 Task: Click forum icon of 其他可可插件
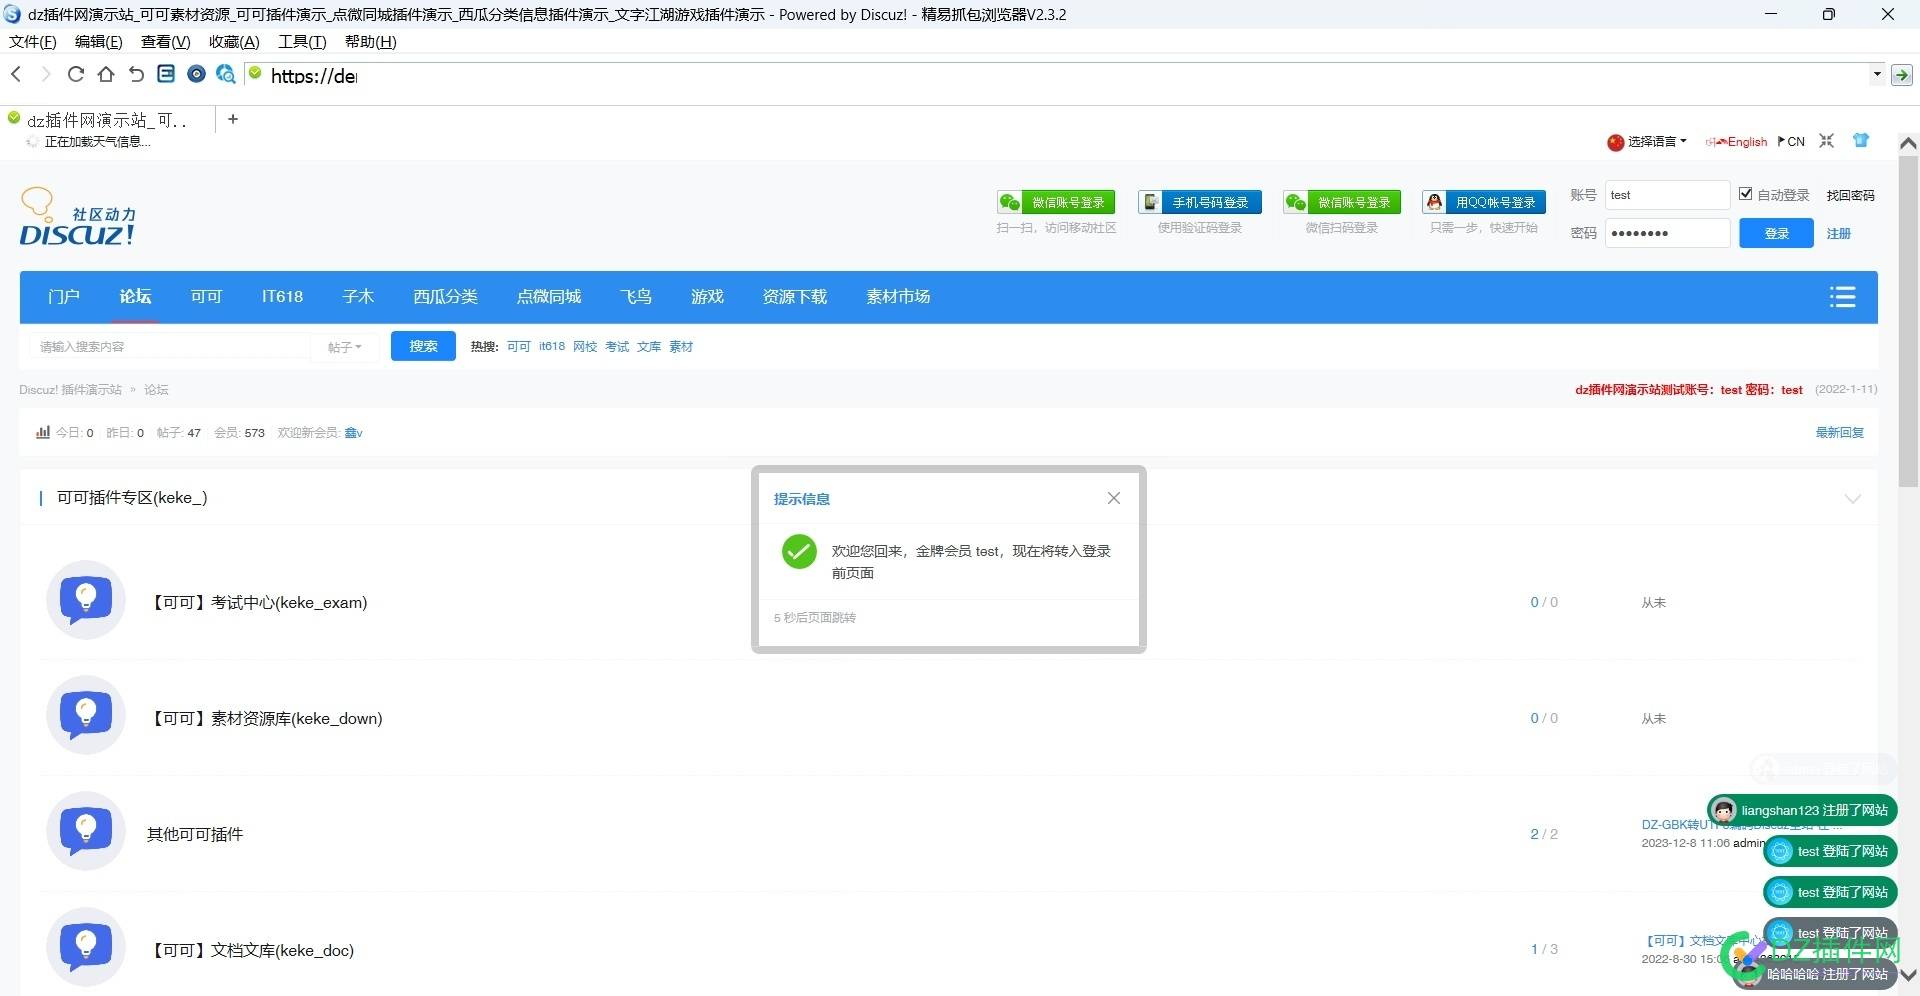[x=86, y=831]
